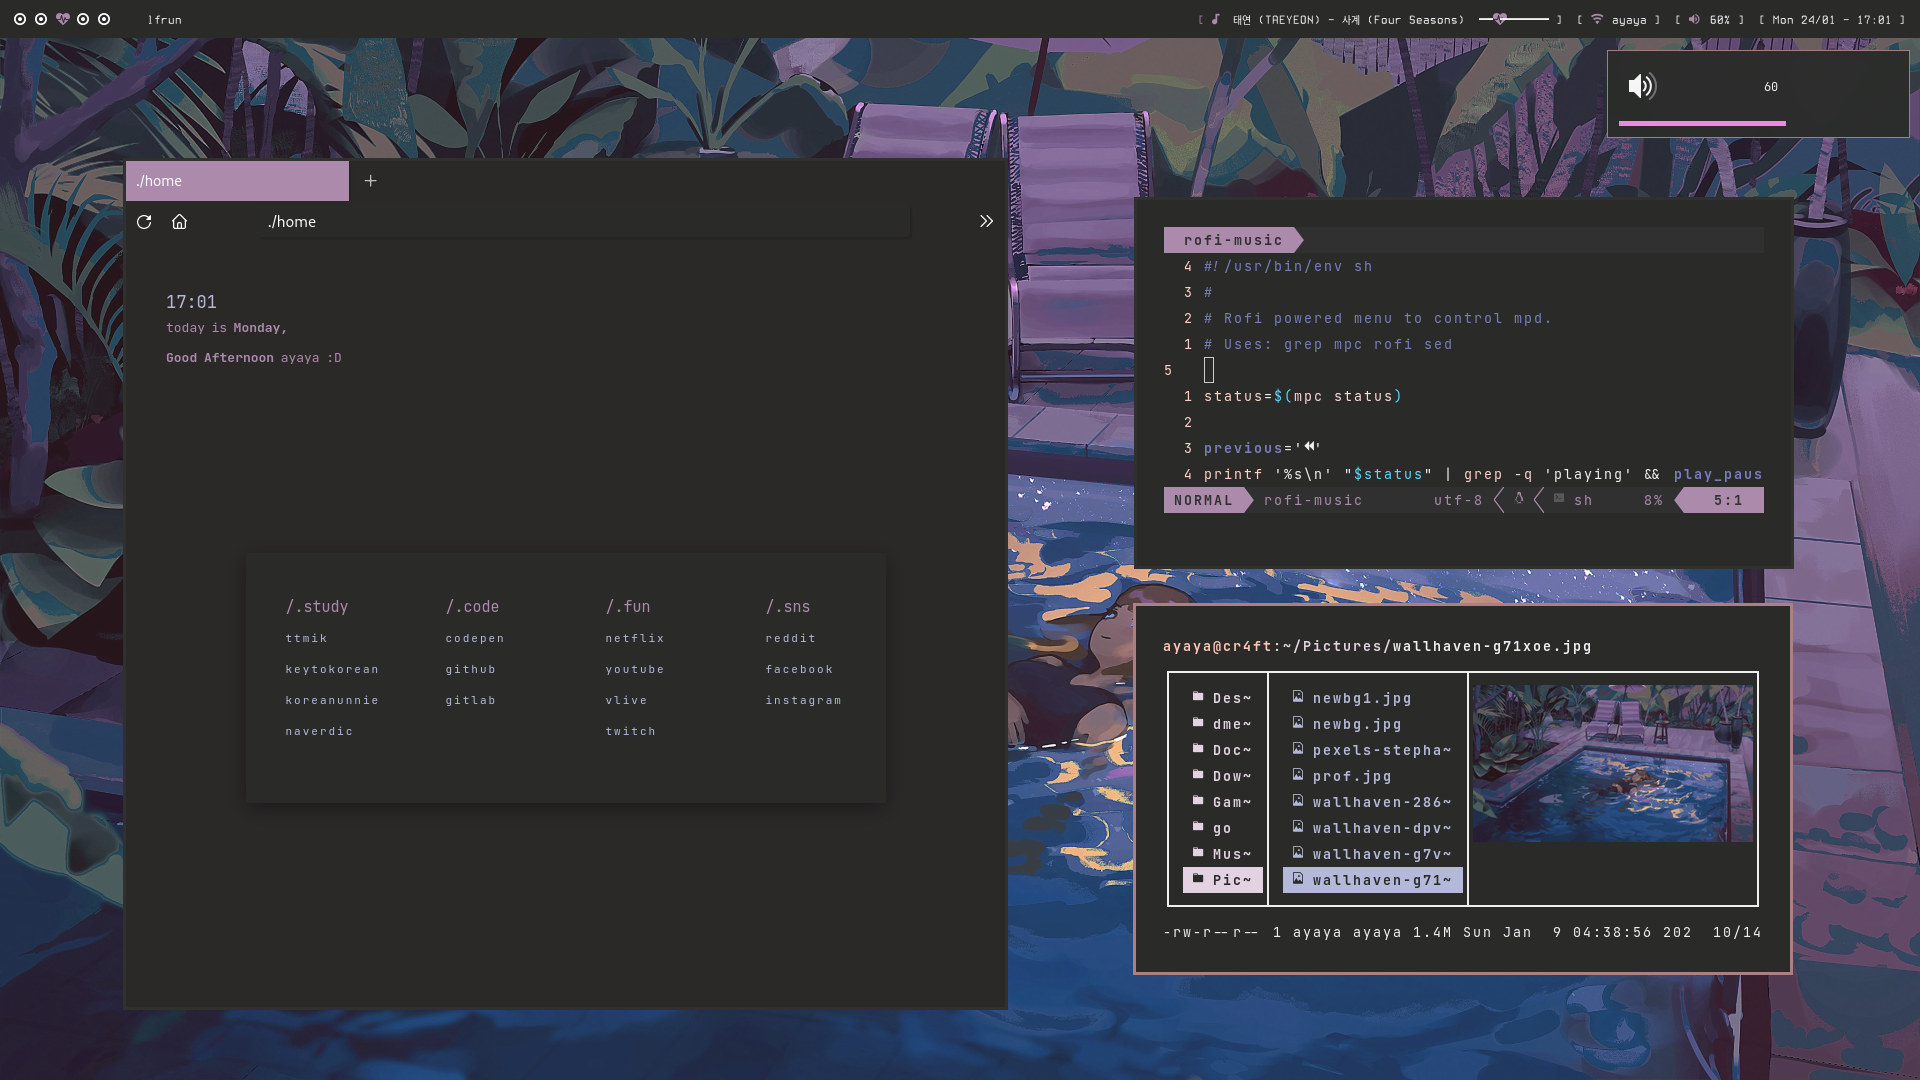Click the /.sns category heading
Viewport: 1920px width, 1080px height.
point(788,606)
